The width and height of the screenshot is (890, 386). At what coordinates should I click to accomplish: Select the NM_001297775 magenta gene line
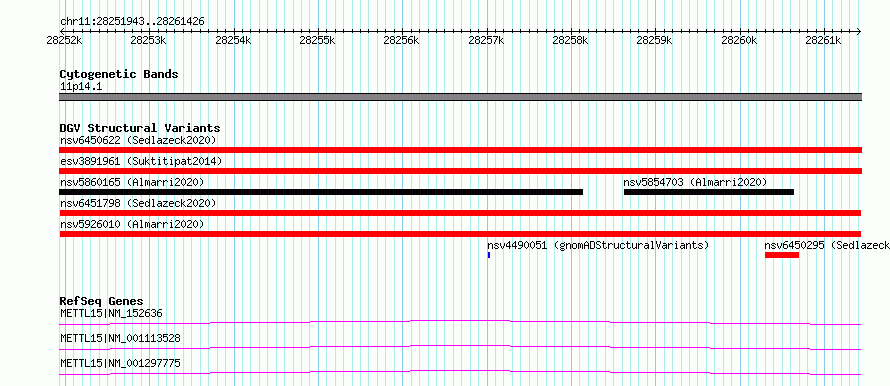pyautogui.click(x=460, y=372)
